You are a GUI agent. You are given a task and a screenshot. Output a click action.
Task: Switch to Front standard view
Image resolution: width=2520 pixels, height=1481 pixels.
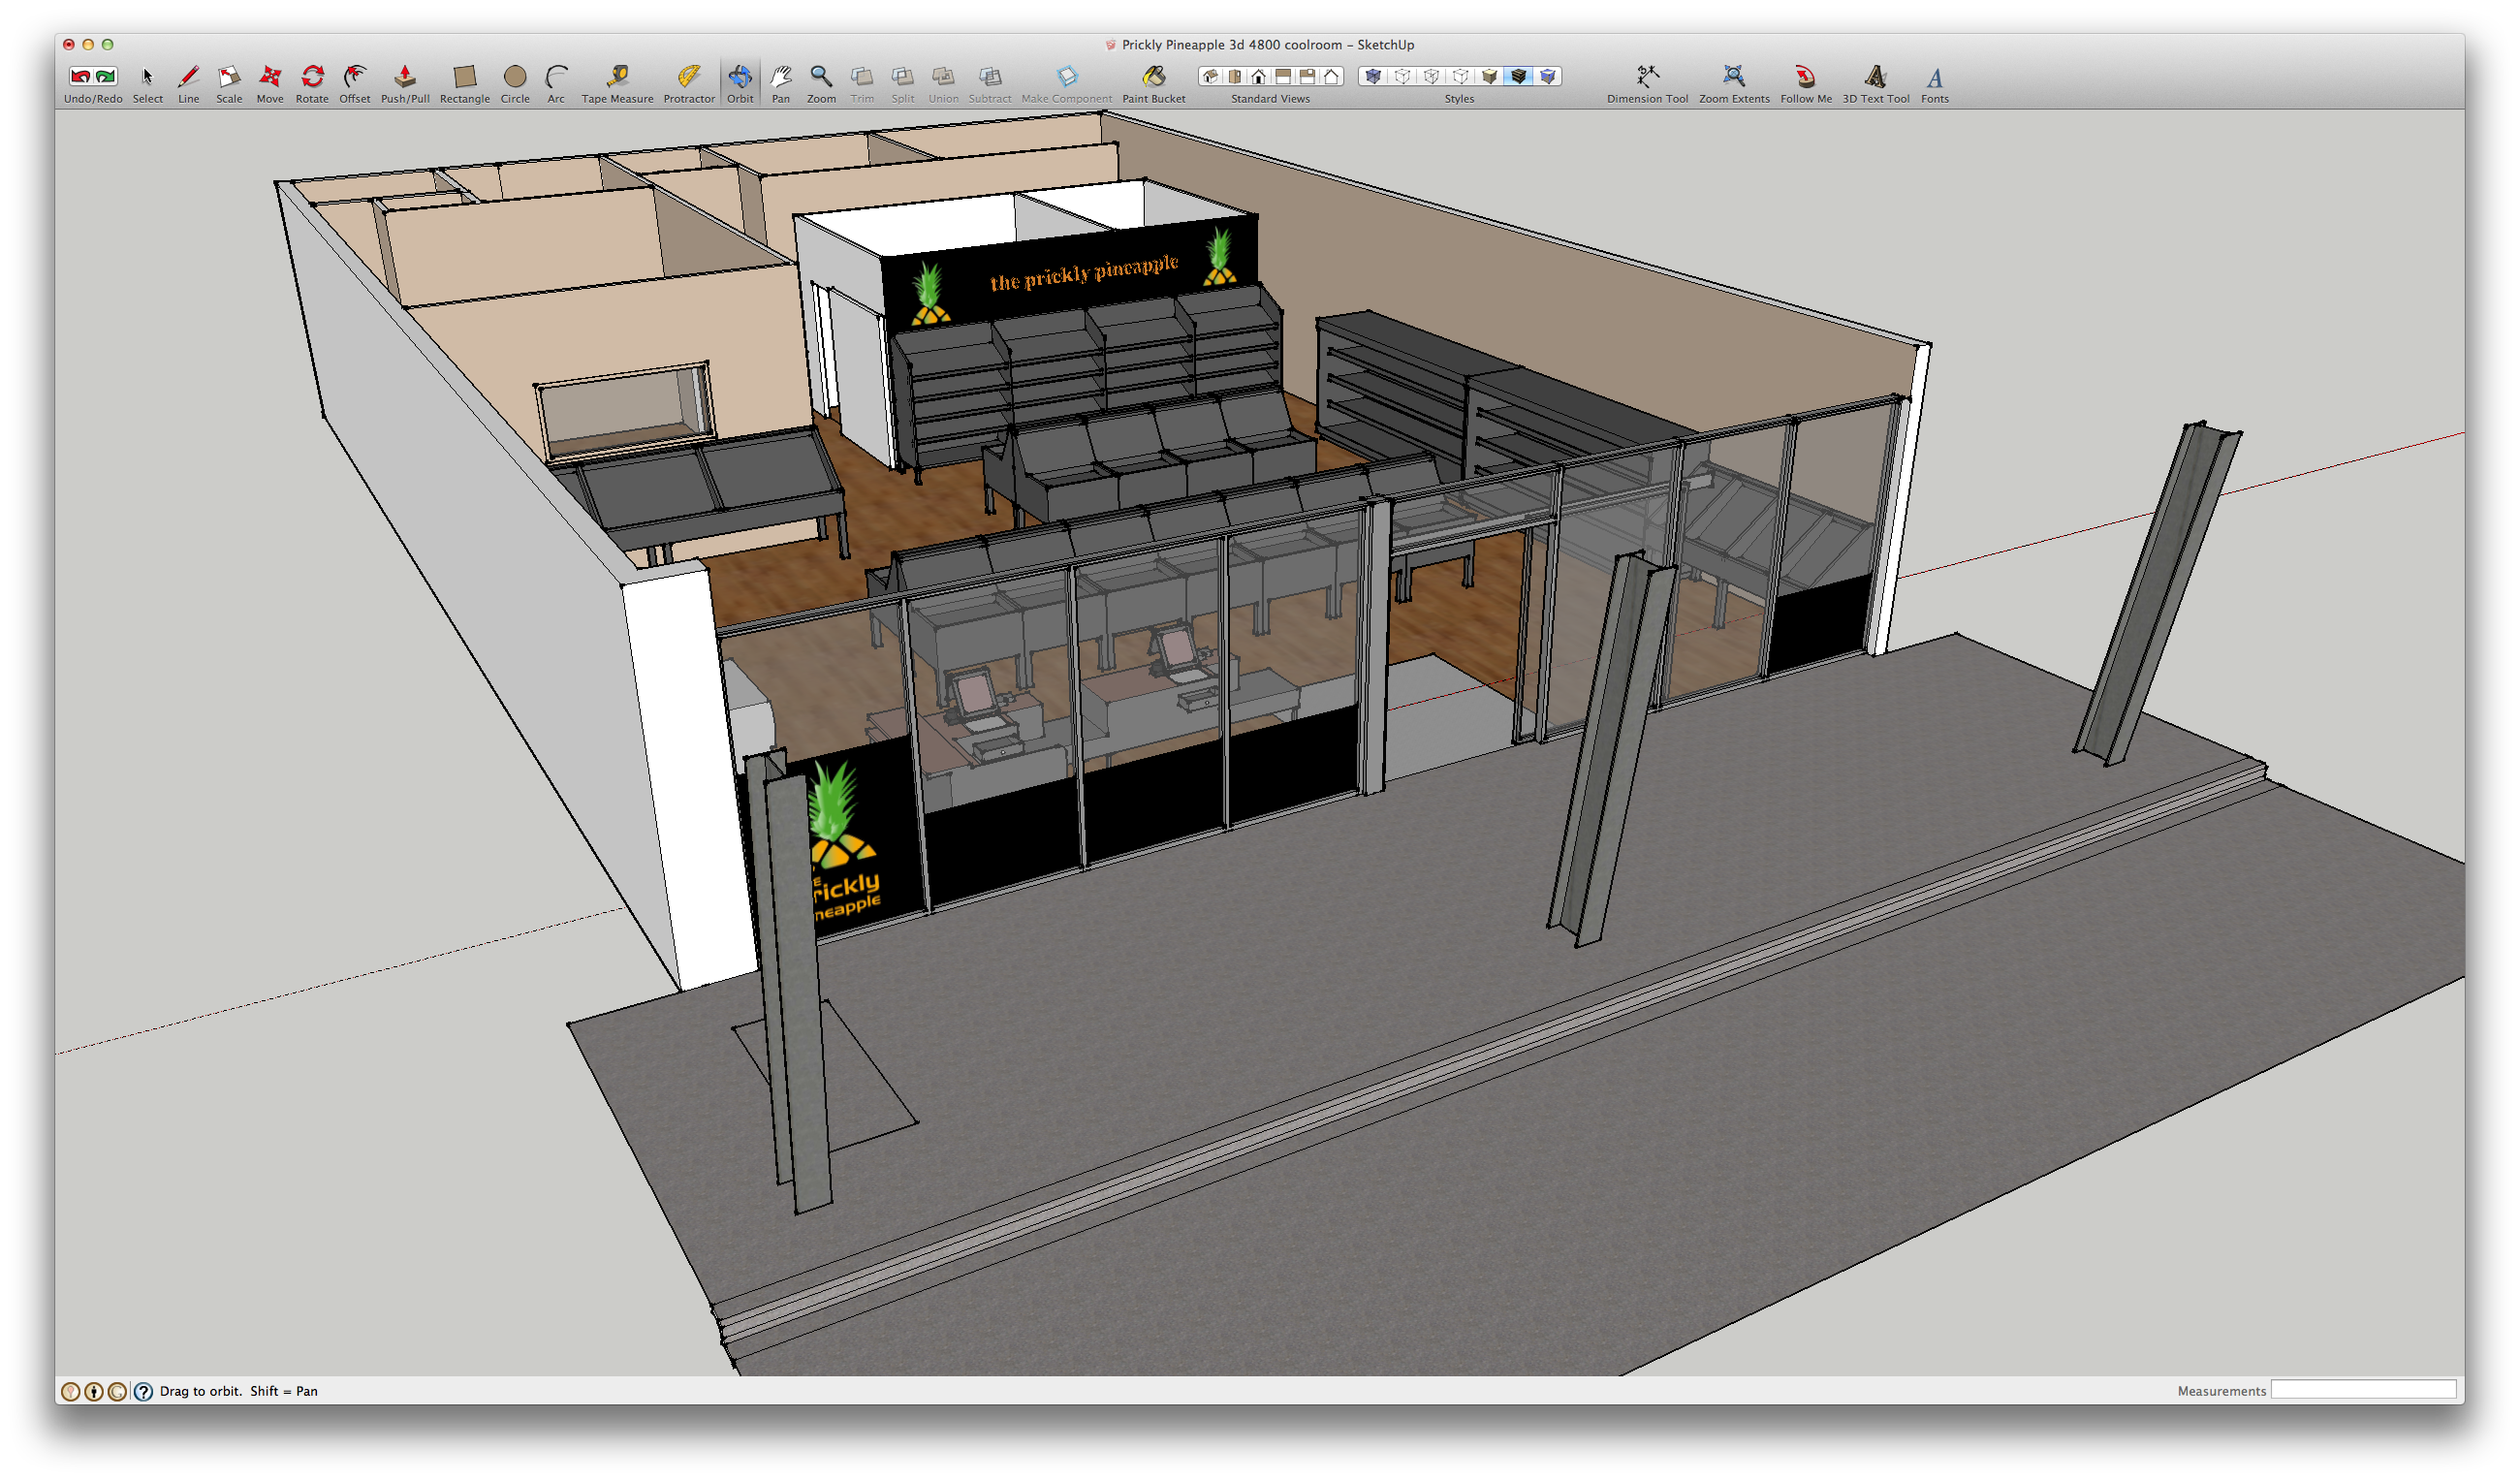1259,76
